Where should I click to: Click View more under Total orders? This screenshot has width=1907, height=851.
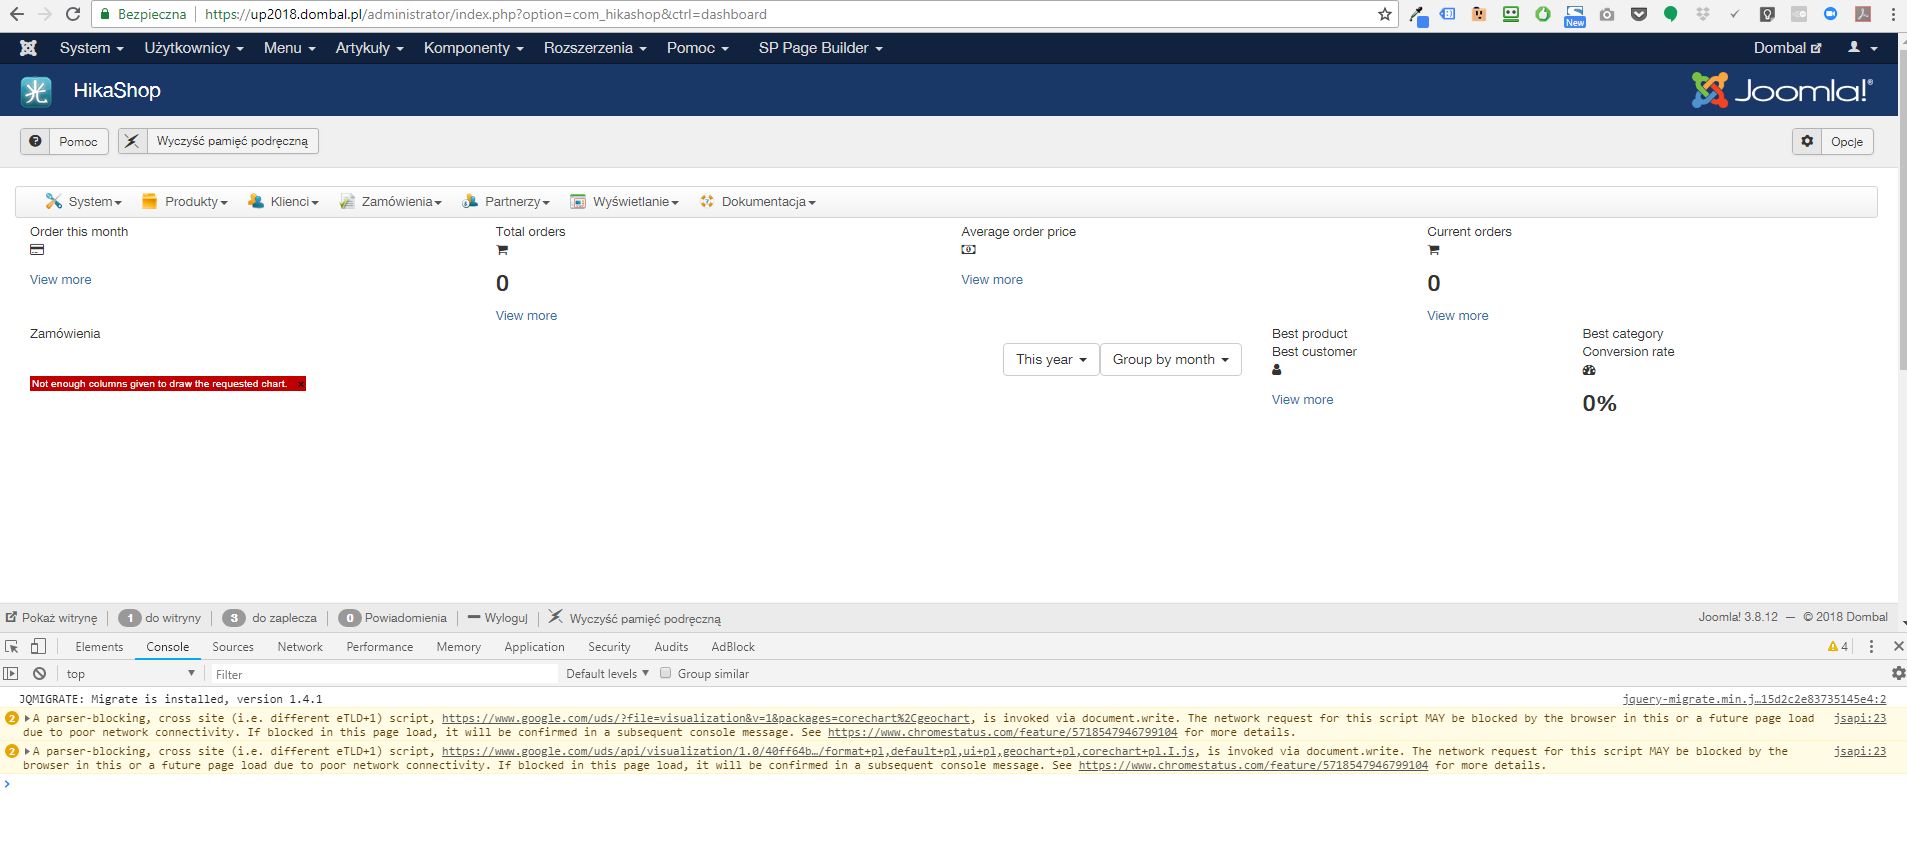[x=527, y=316]
